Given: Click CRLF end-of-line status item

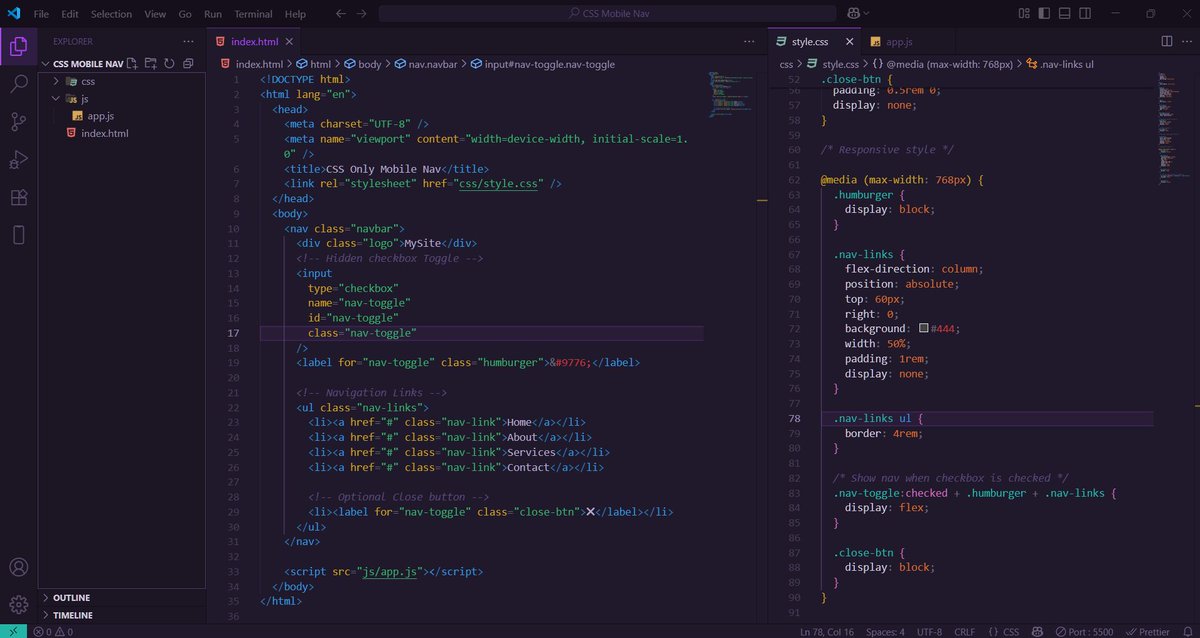Looking at the screenshot, I should [x=964, y=631].
